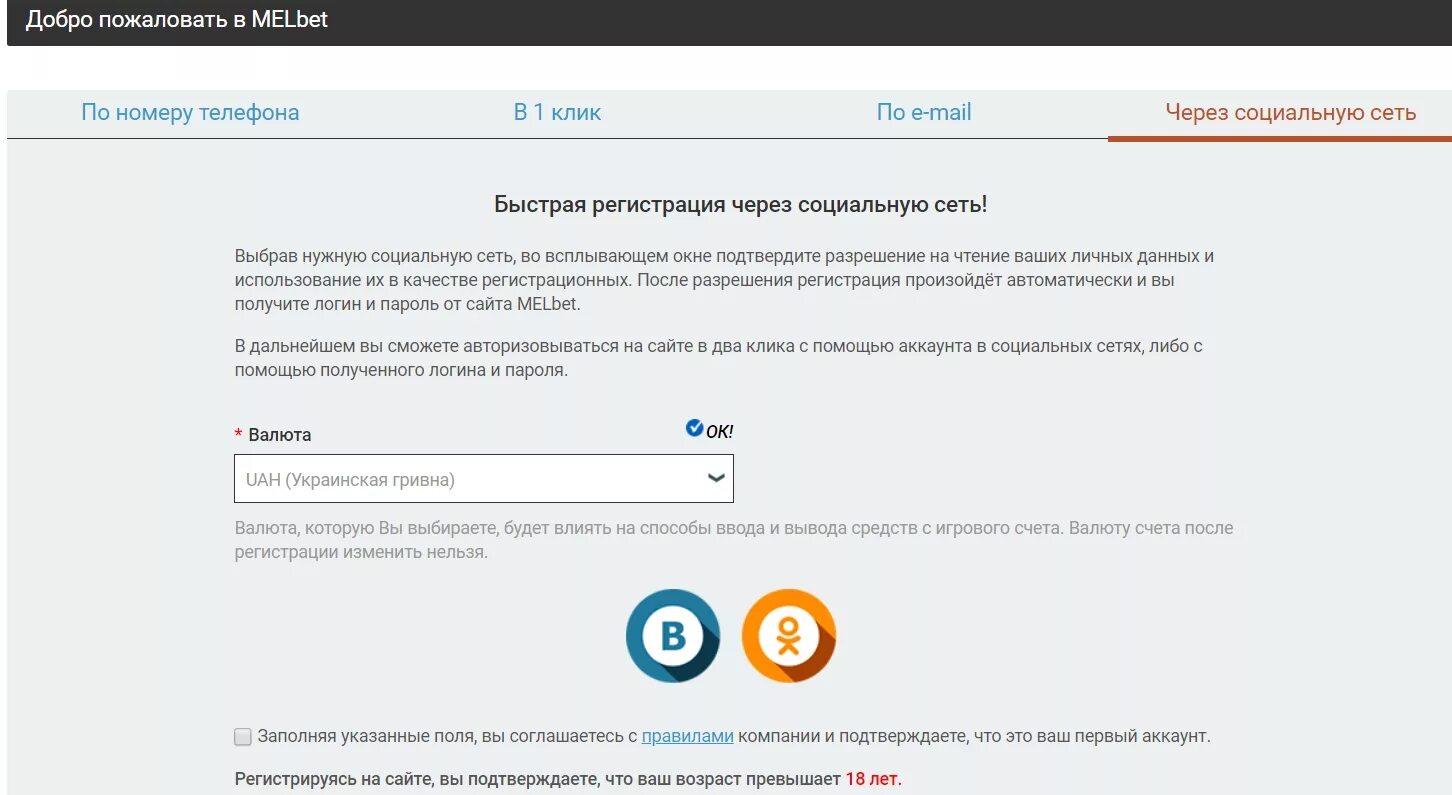
Task: Click the blue OK checkmark icon
Action: pyautogui.click(x=694, y=428)
